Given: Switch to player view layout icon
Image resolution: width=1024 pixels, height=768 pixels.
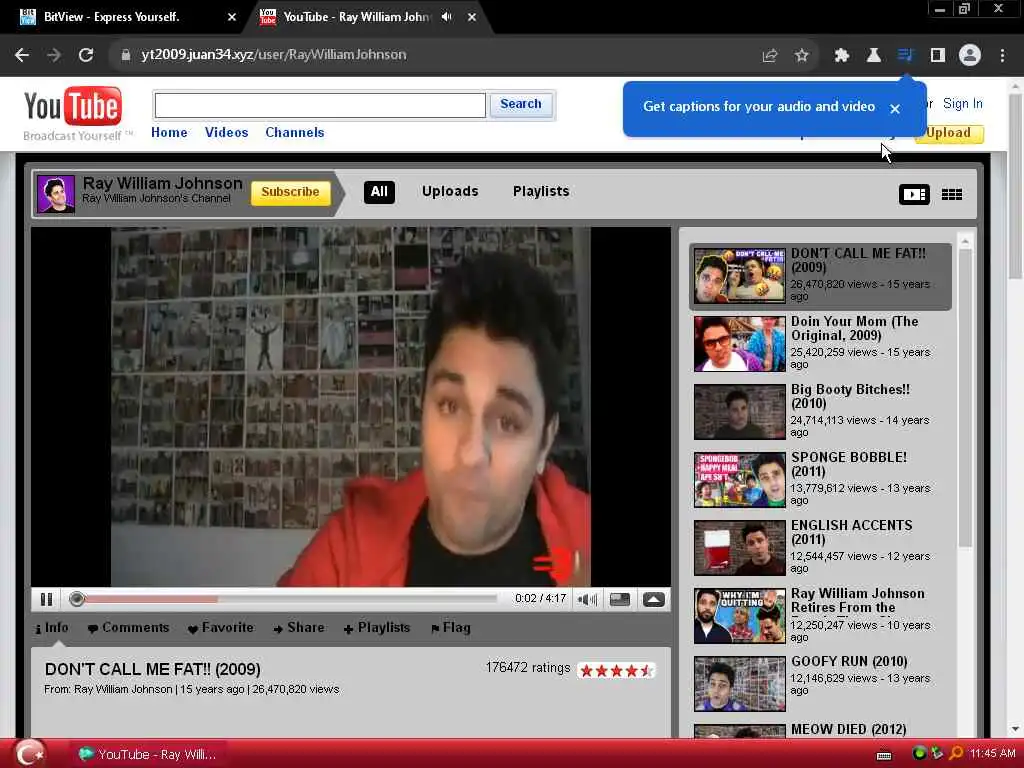Looking at the screenshot, I should point(914,194).
